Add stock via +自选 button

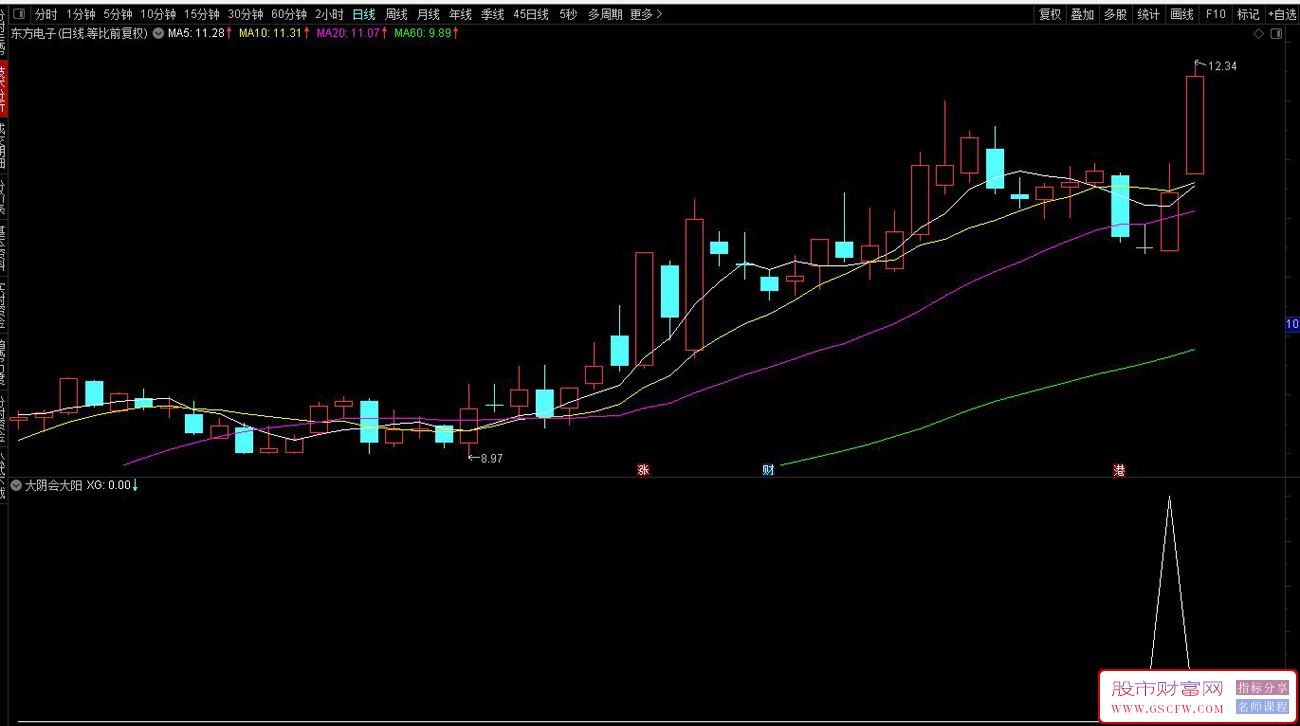[x=1282, y=14]
